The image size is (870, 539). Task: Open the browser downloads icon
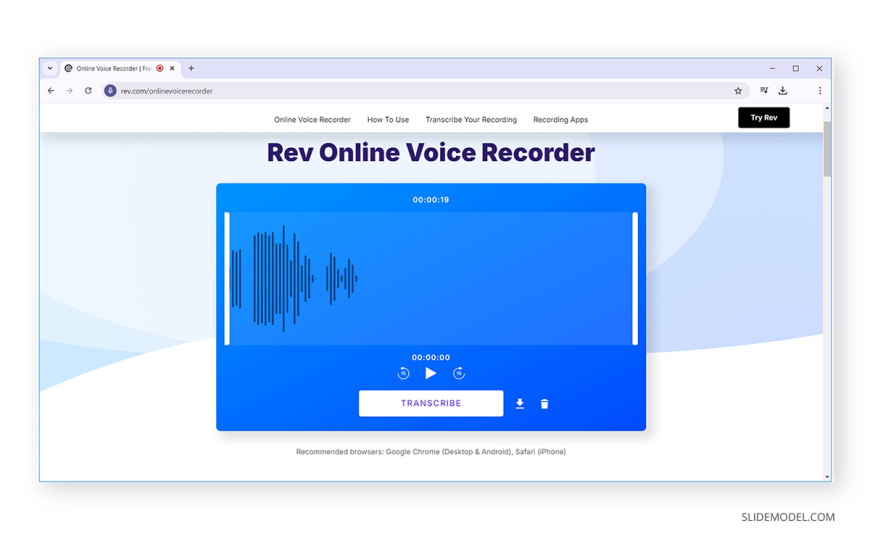coord(783,90)
